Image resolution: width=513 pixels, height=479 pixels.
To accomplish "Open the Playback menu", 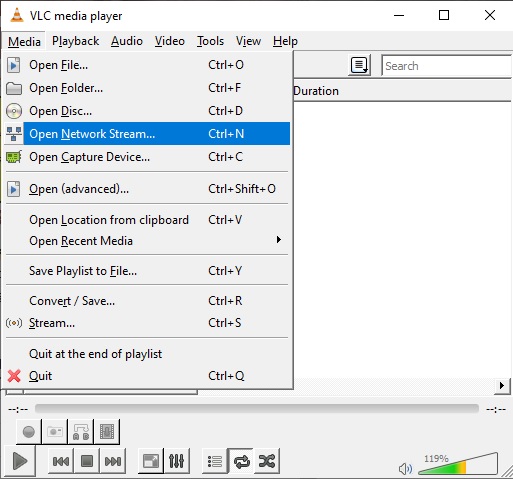I will pos(76,41).
